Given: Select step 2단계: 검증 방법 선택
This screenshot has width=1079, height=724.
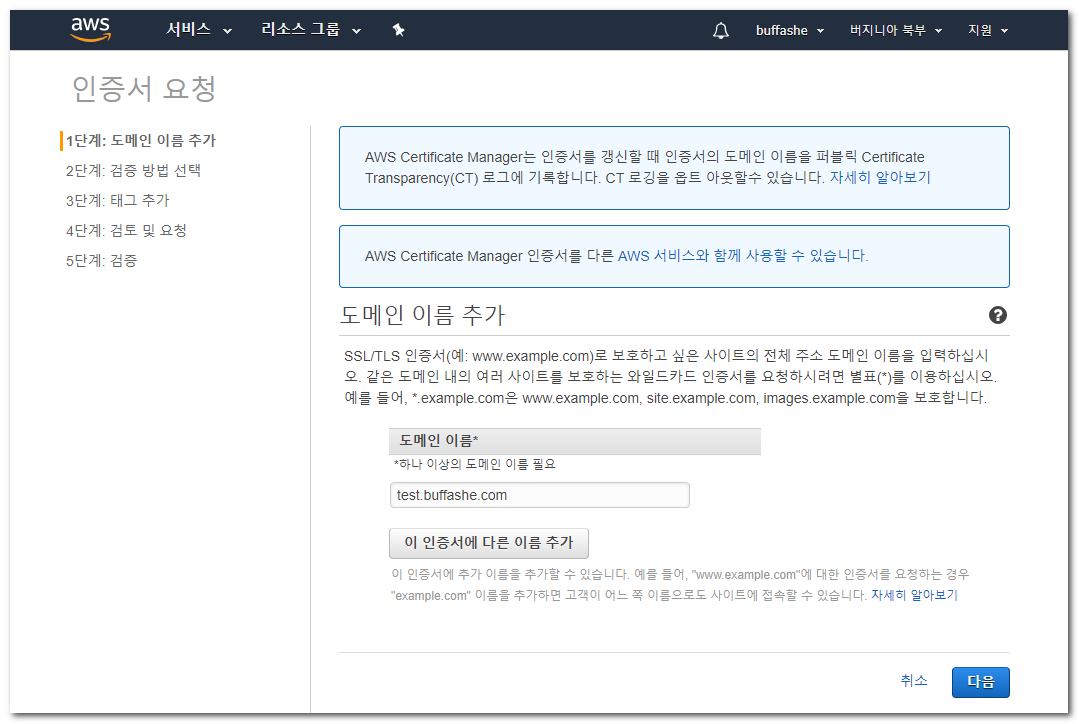Looking at the screenshot, I should (x=133, y=171).
